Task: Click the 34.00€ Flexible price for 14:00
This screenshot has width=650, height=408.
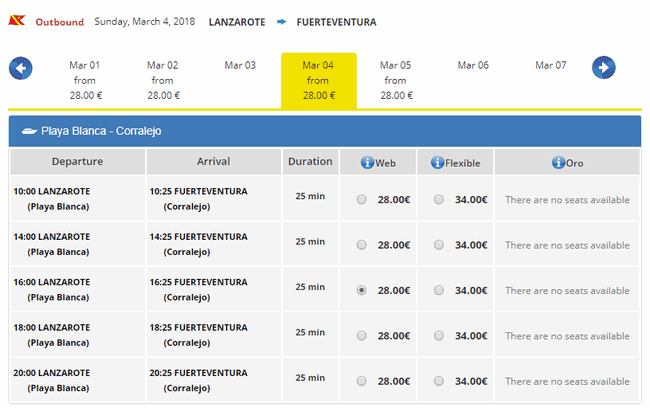Action: (x=471, y=245)
